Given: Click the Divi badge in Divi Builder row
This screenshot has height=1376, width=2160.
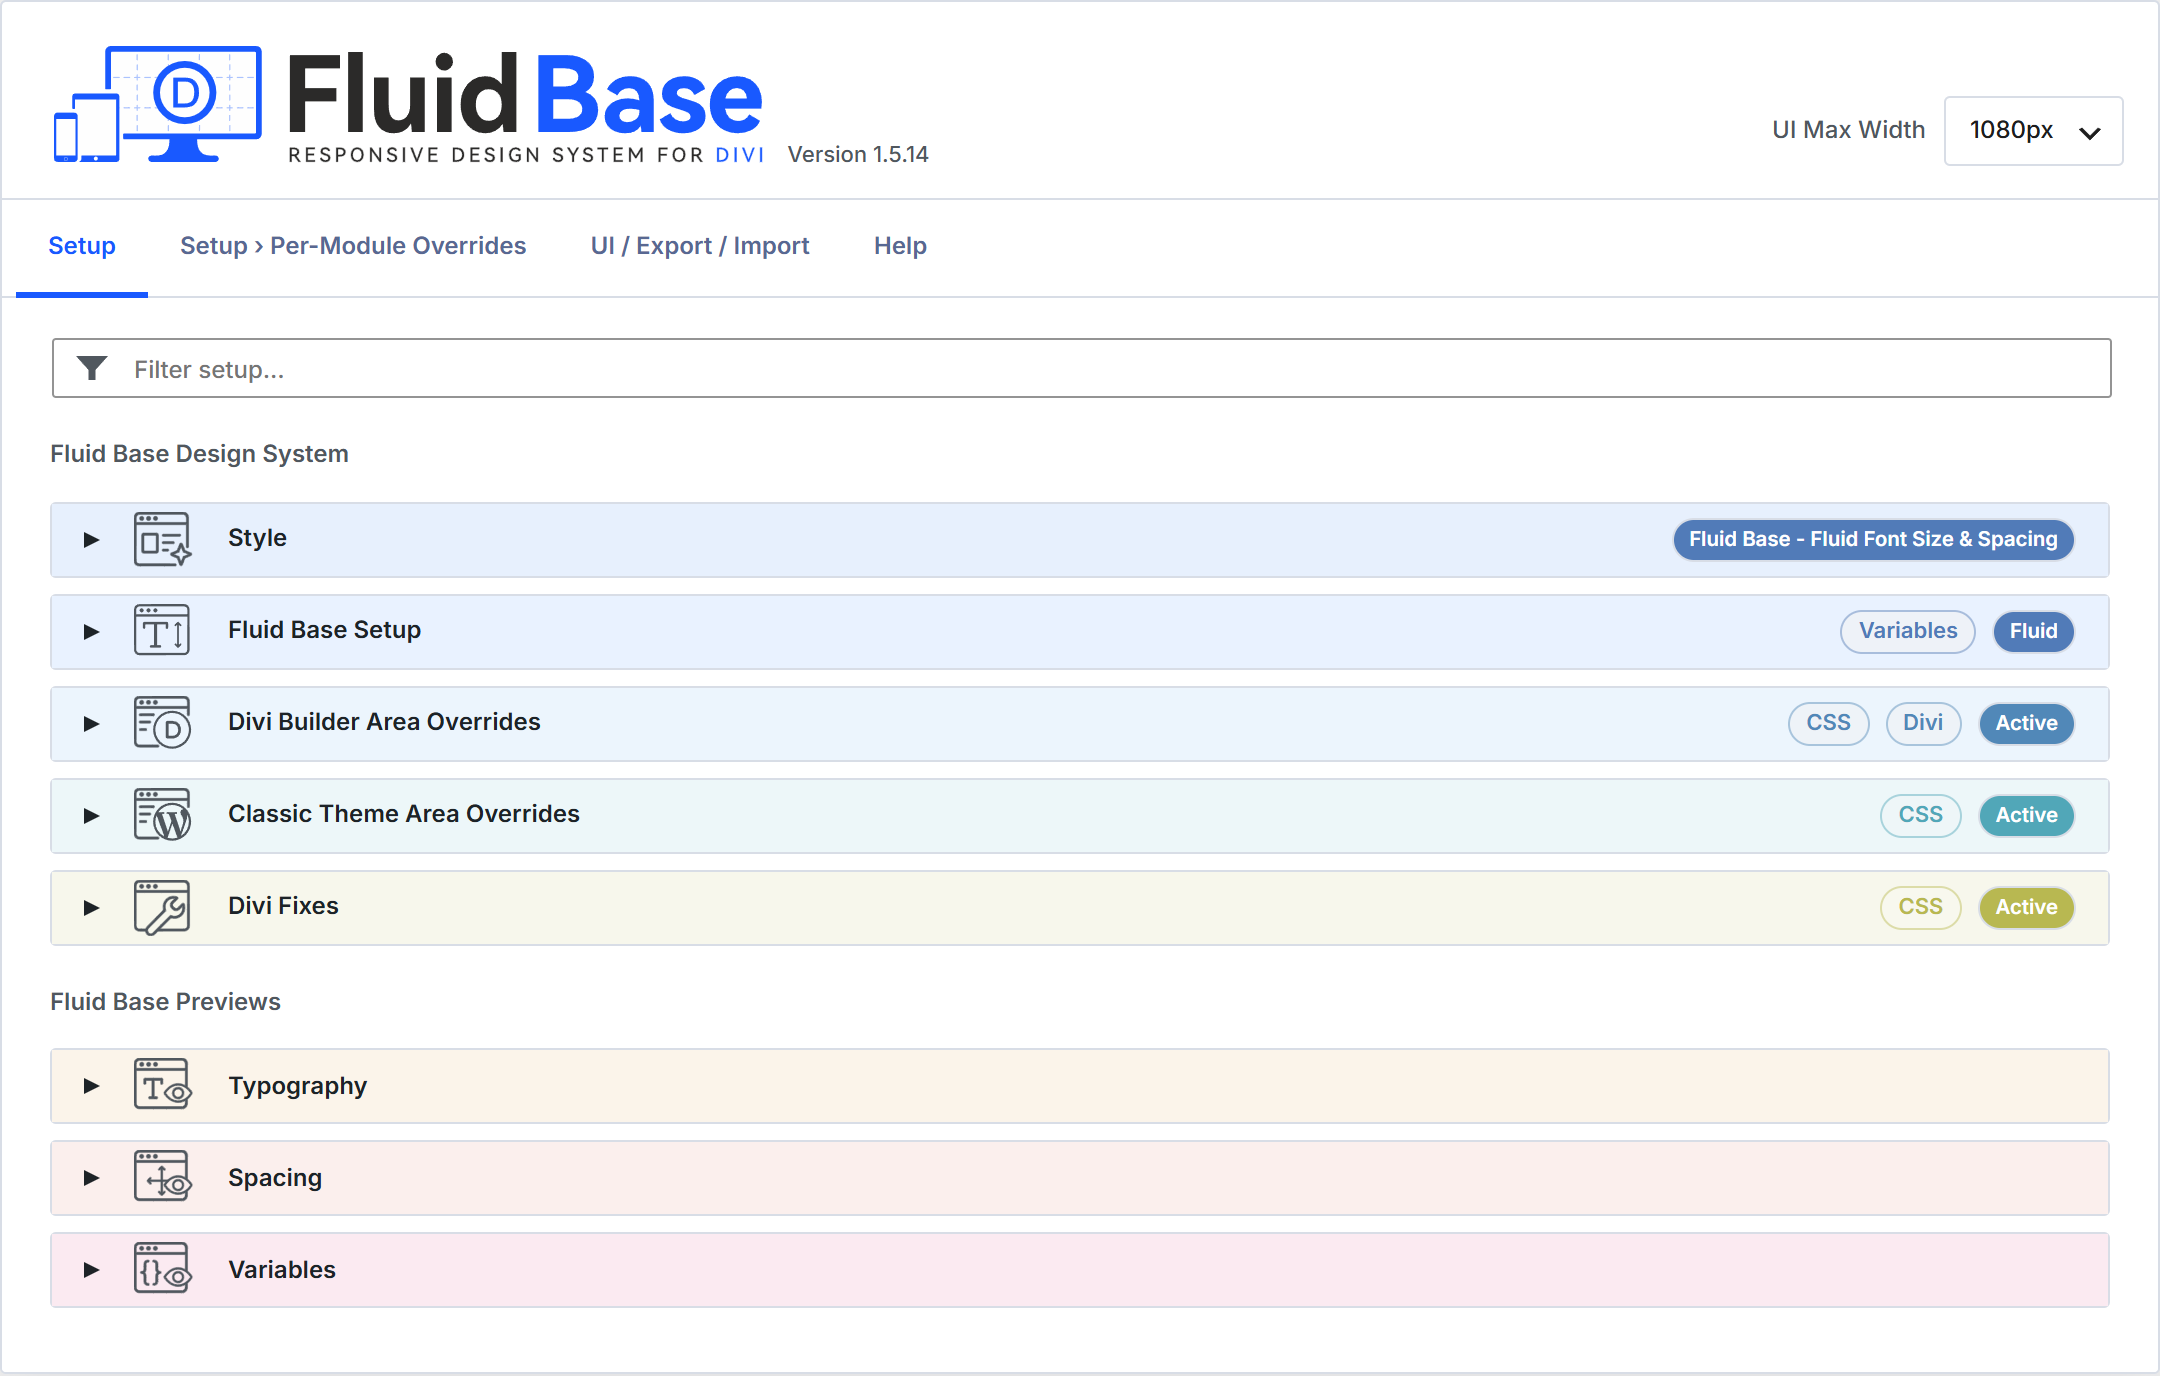Looking at the screenshot, I should (x=1923, y=724).
